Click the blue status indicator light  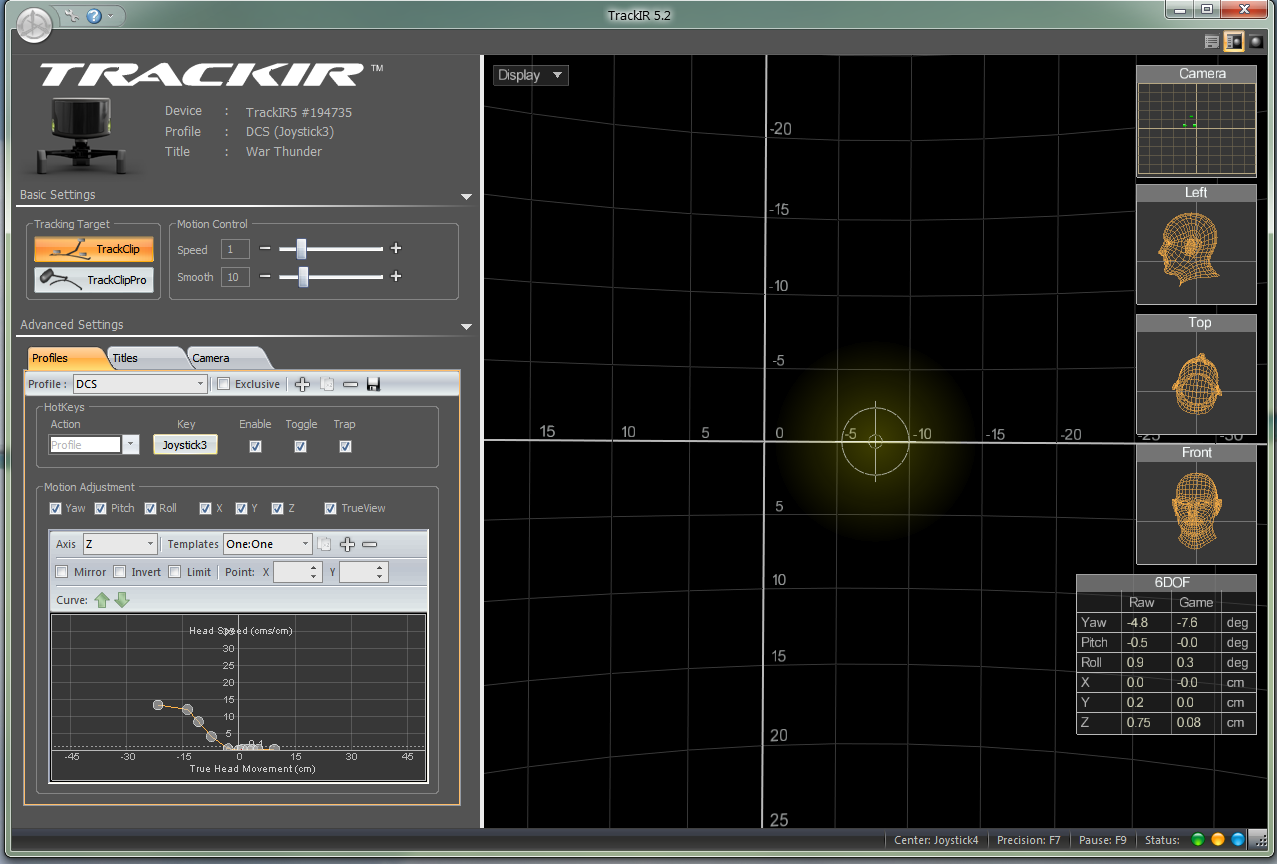click(1238, 840)
